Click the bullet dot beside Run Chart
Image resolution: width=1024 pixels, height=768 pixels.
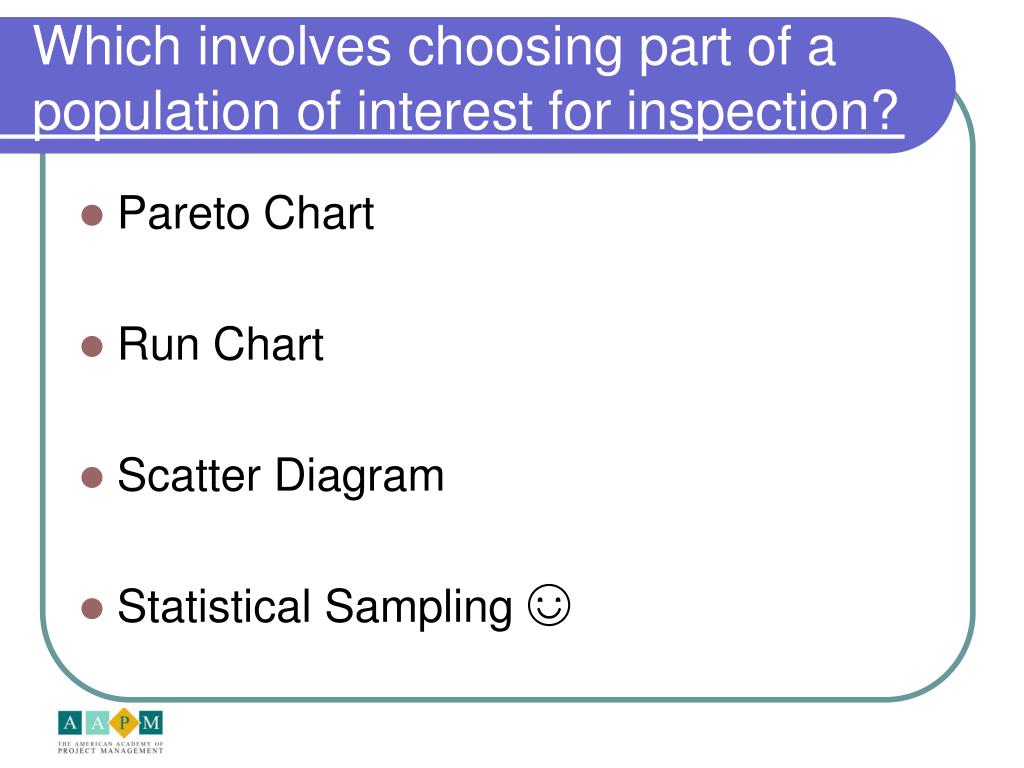pyautogui.click(x=92, y=346)
